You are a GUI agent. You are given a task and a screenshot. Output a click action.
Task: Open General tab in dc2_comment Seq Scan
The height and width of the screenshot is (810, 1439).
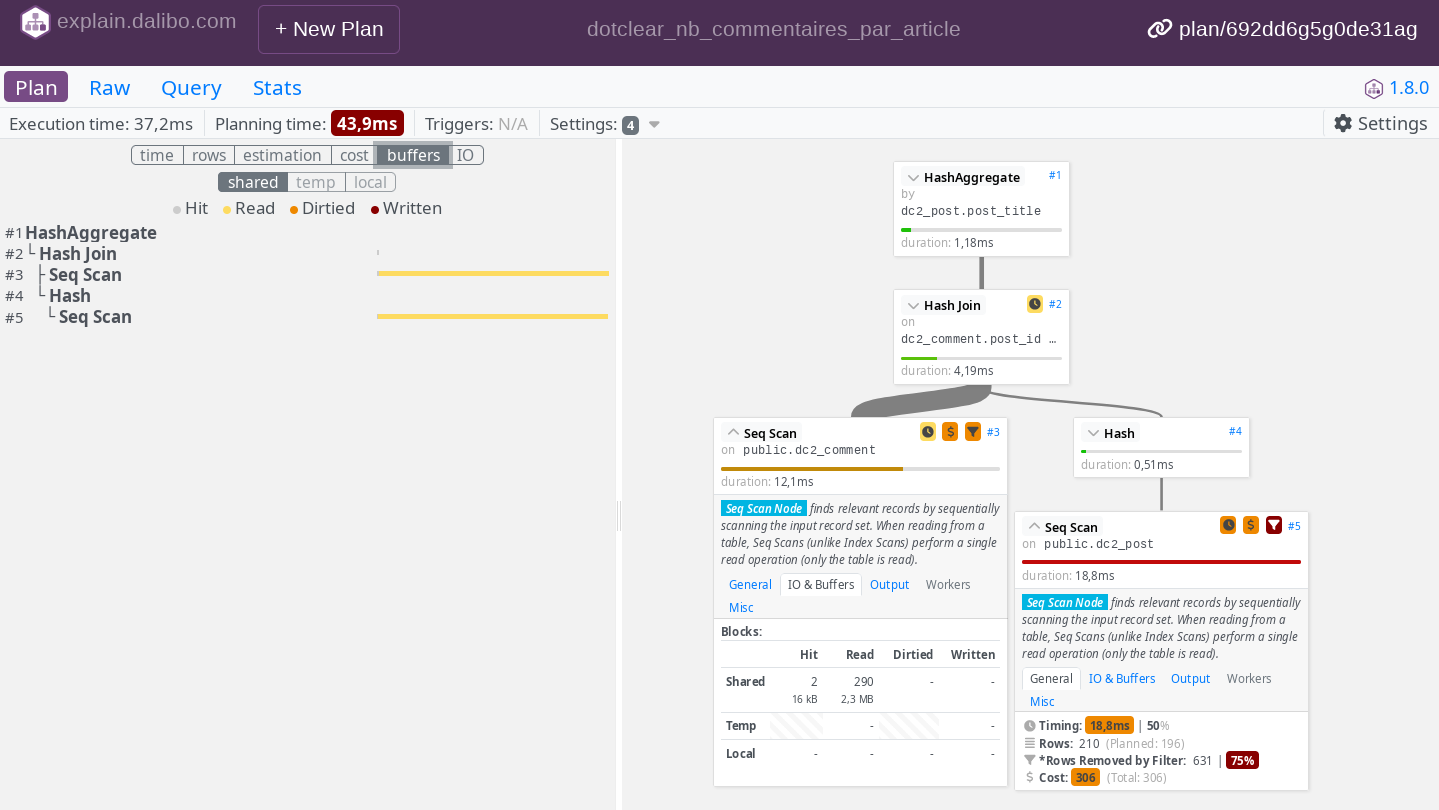coord(750,585)
